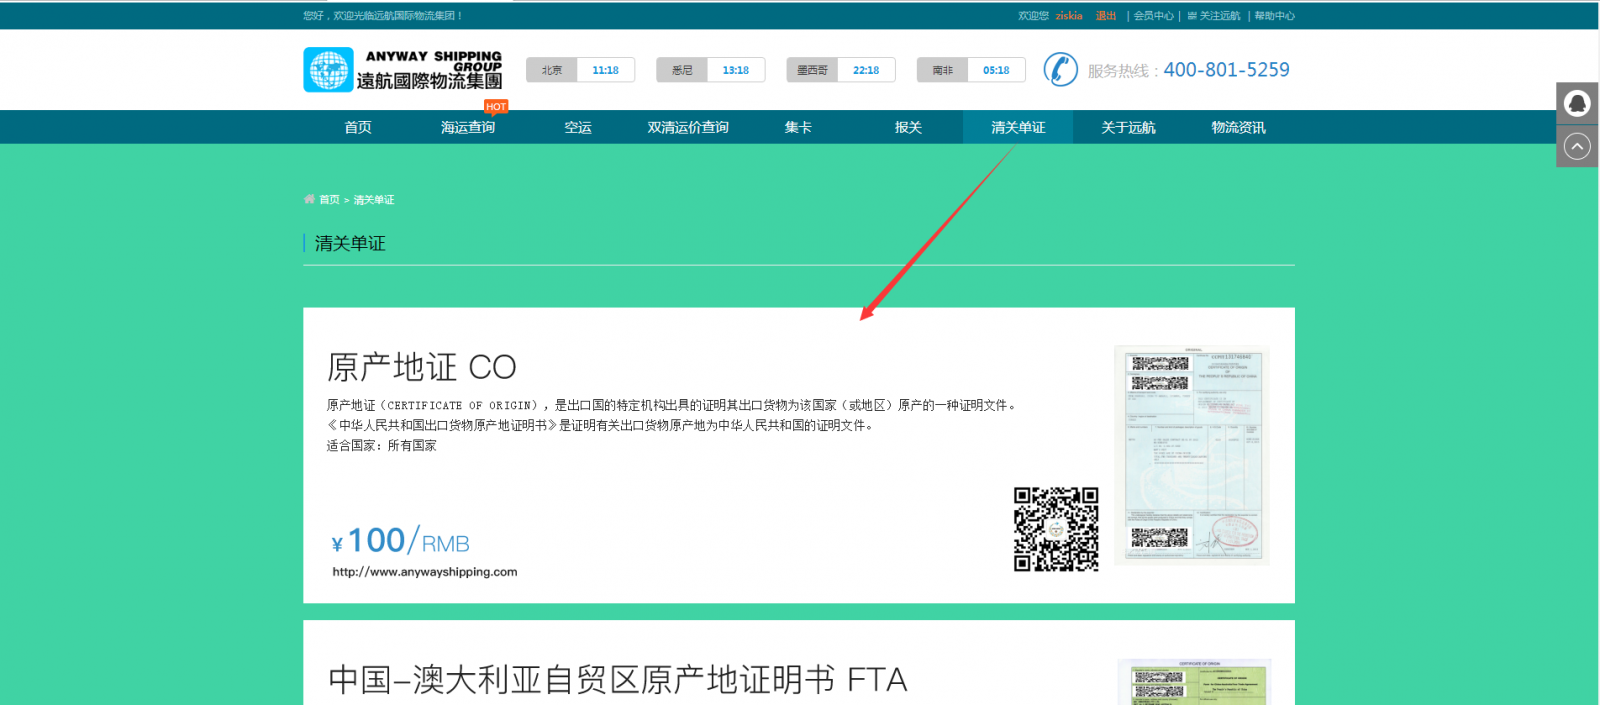Click the ziskia username link
Image resolution: width=1600 pixels, height=705 pixels.
point(1068,16)
